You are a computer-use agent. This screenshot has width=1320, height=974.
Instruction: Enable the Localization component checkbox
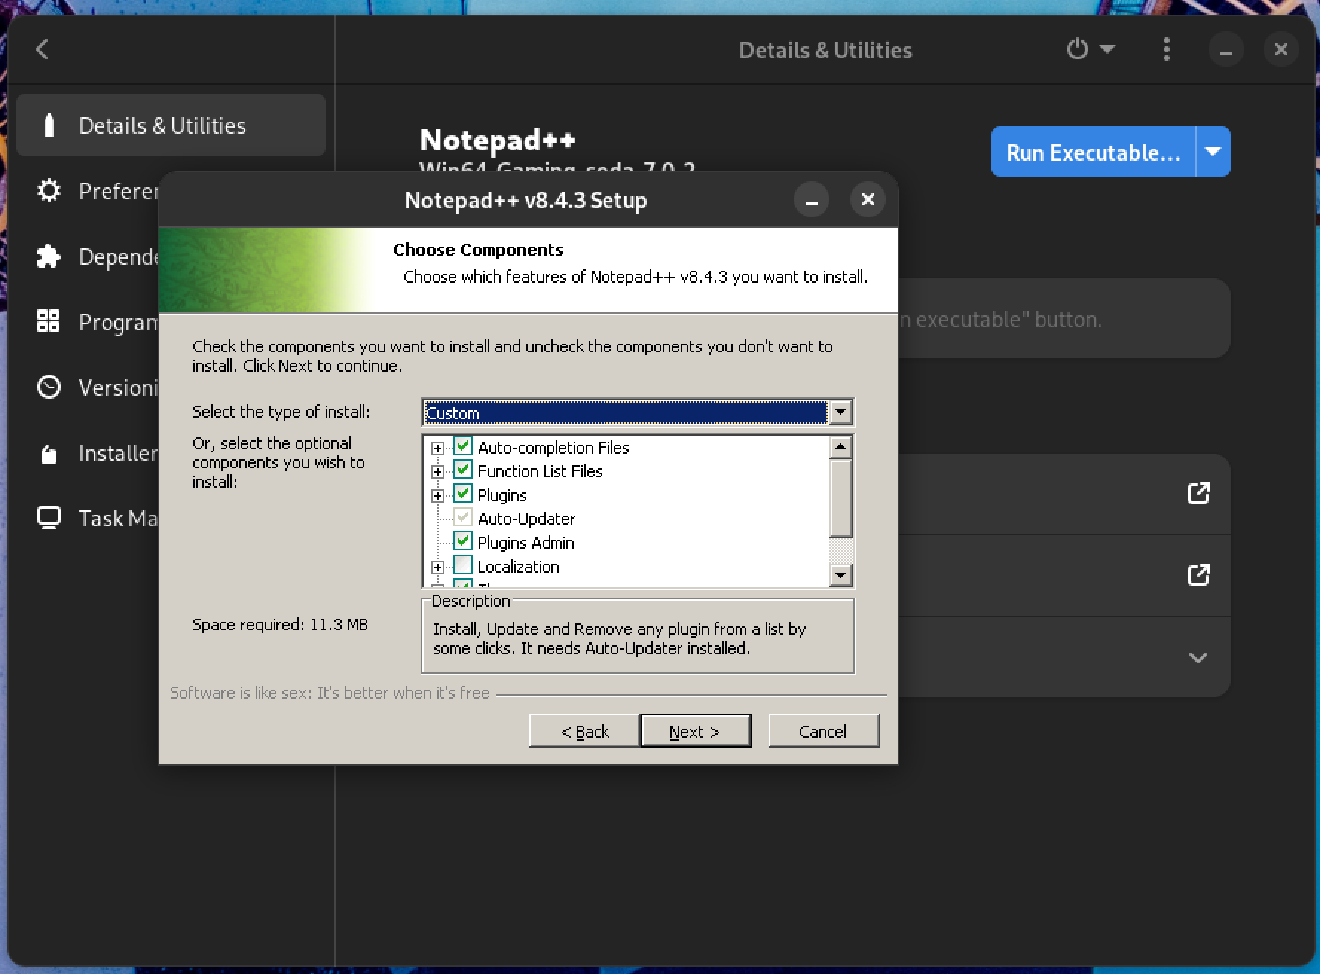pyautogui.click(x=462, y=565)
